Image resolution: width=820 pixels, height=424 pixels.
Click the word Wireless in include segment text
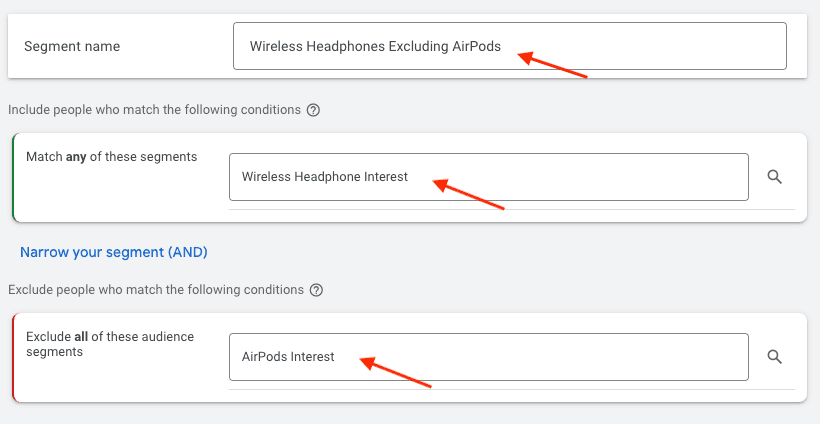pyautogui.click(x=265, y=177)
